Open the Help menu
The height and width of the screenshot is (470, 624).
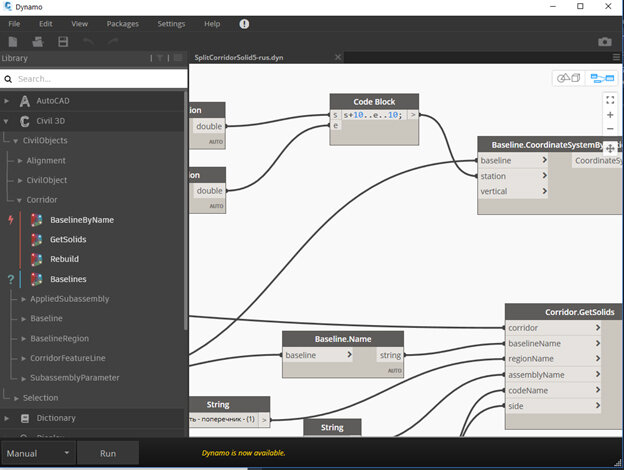pos(212,24)
